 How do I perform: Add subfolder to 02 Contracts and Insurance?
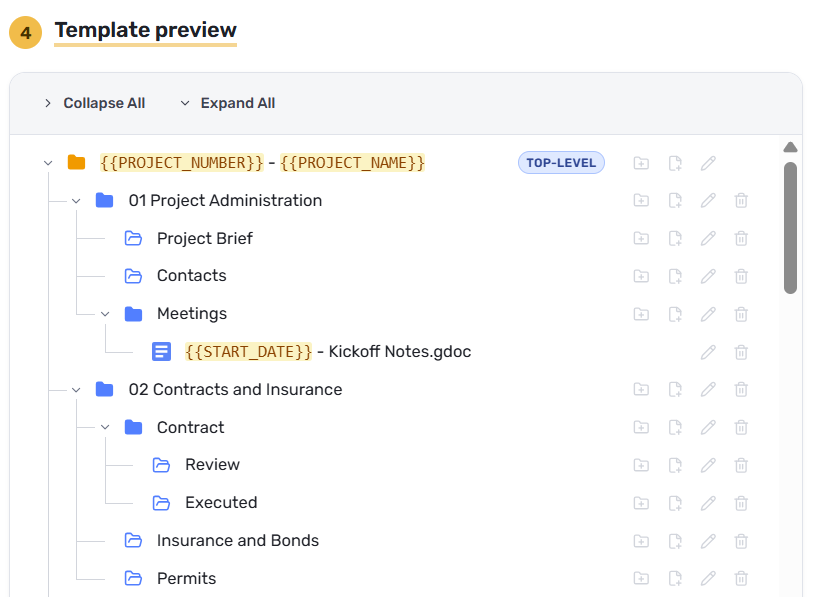click(x=641, y=389)
